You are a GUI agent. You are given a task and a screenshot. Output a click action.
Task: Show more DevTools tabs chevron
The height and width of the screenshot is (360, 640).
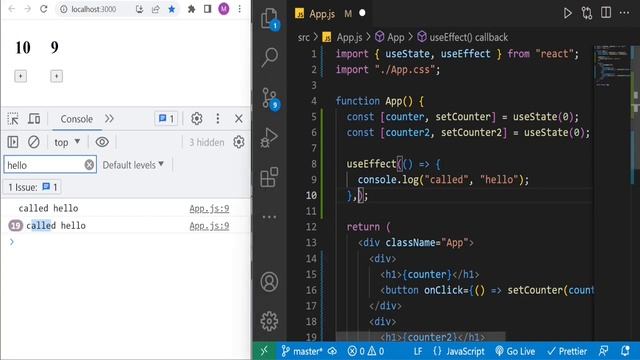coord(109,119)
